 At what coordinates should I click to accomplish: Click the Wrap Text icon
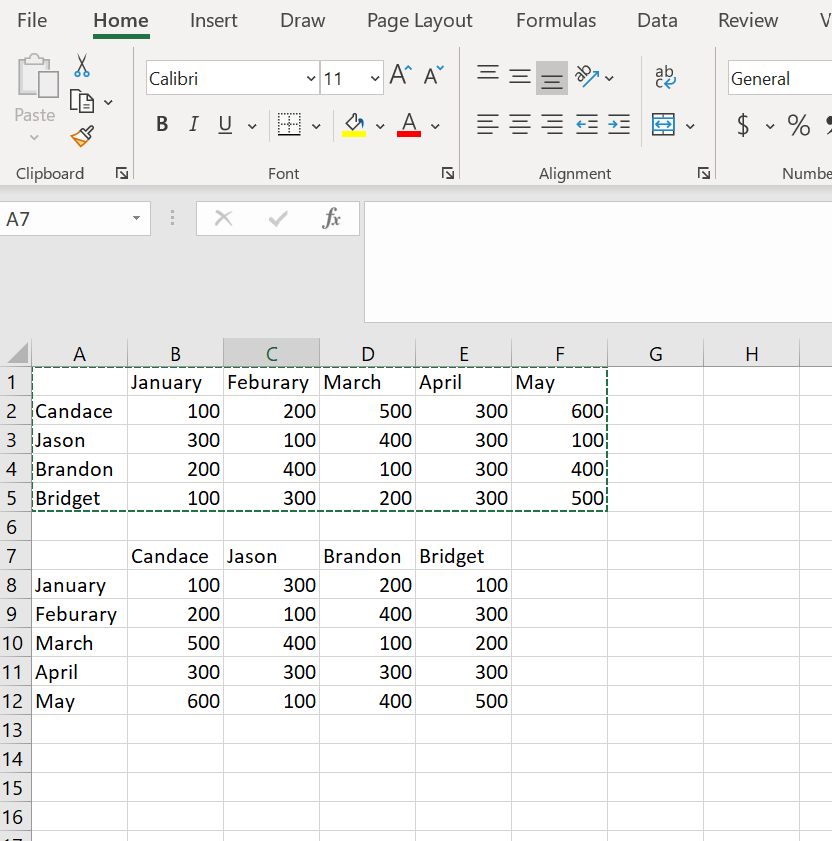tap(664, 77)
